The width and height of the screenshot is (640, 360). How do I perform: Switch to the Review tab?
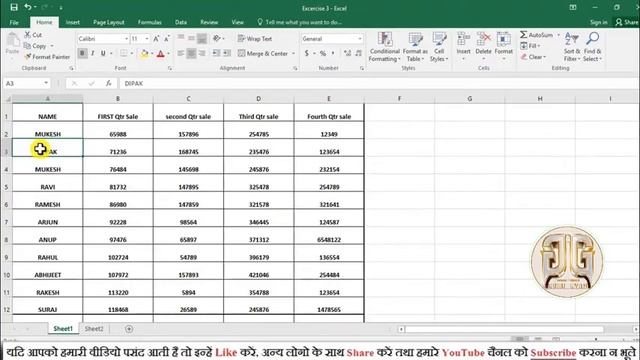[209, 22]
